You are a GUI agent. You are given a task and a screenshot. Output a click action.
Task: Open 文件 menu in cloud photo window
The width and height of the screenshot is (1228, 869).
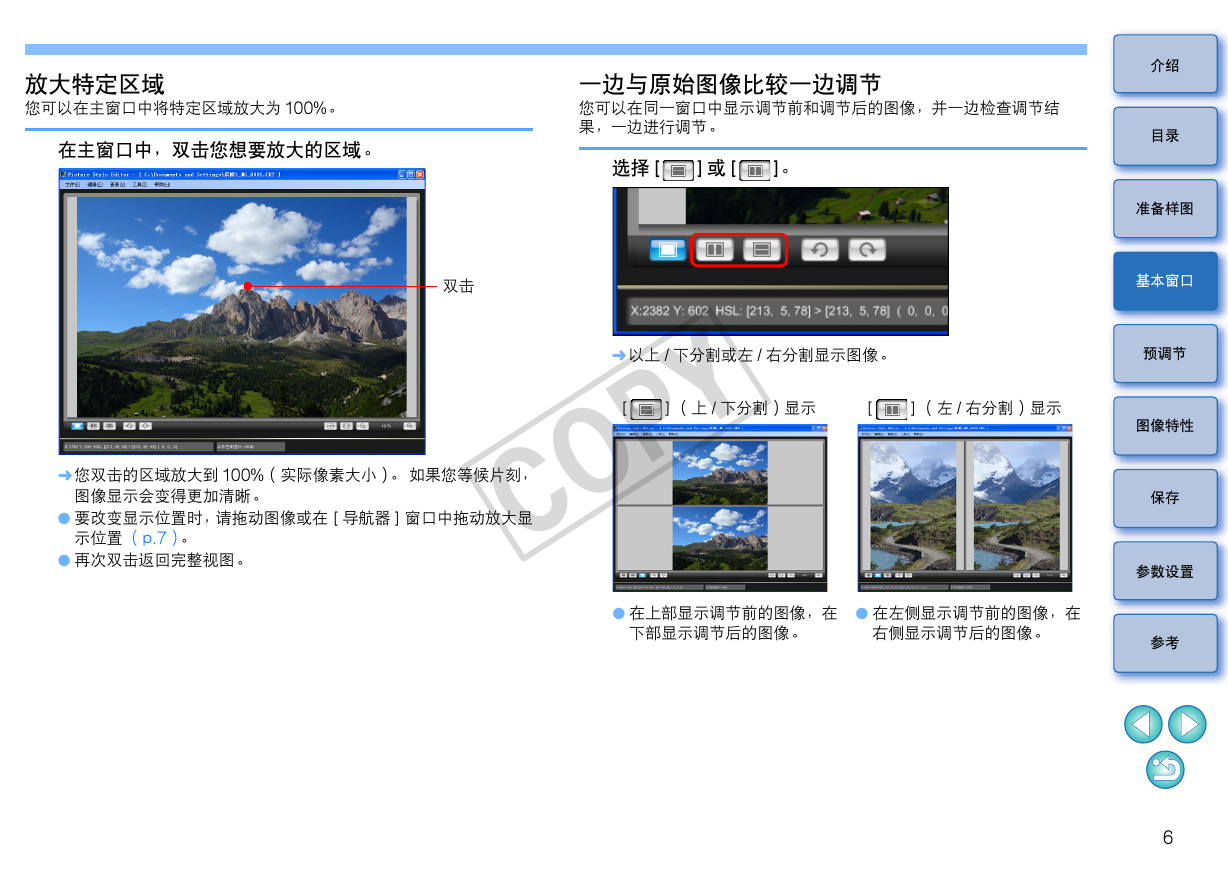tap(72, 184)
